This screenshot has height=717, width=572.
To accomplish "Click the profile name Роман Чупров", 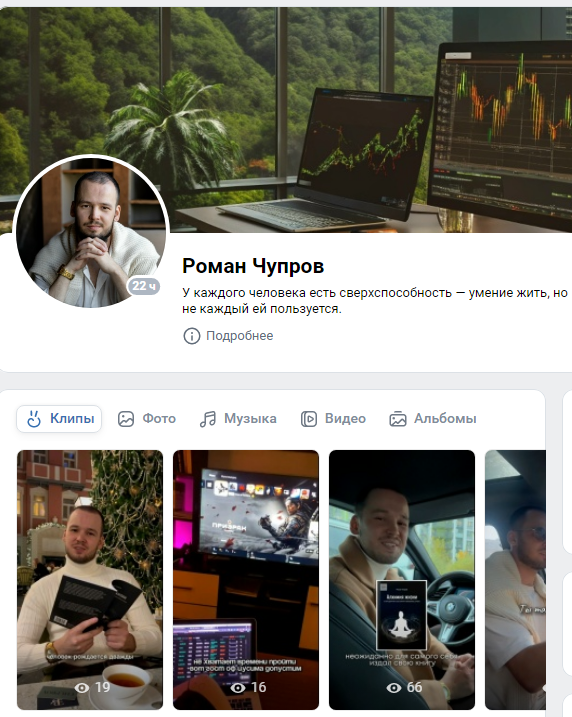I will (x=253, y=266).
